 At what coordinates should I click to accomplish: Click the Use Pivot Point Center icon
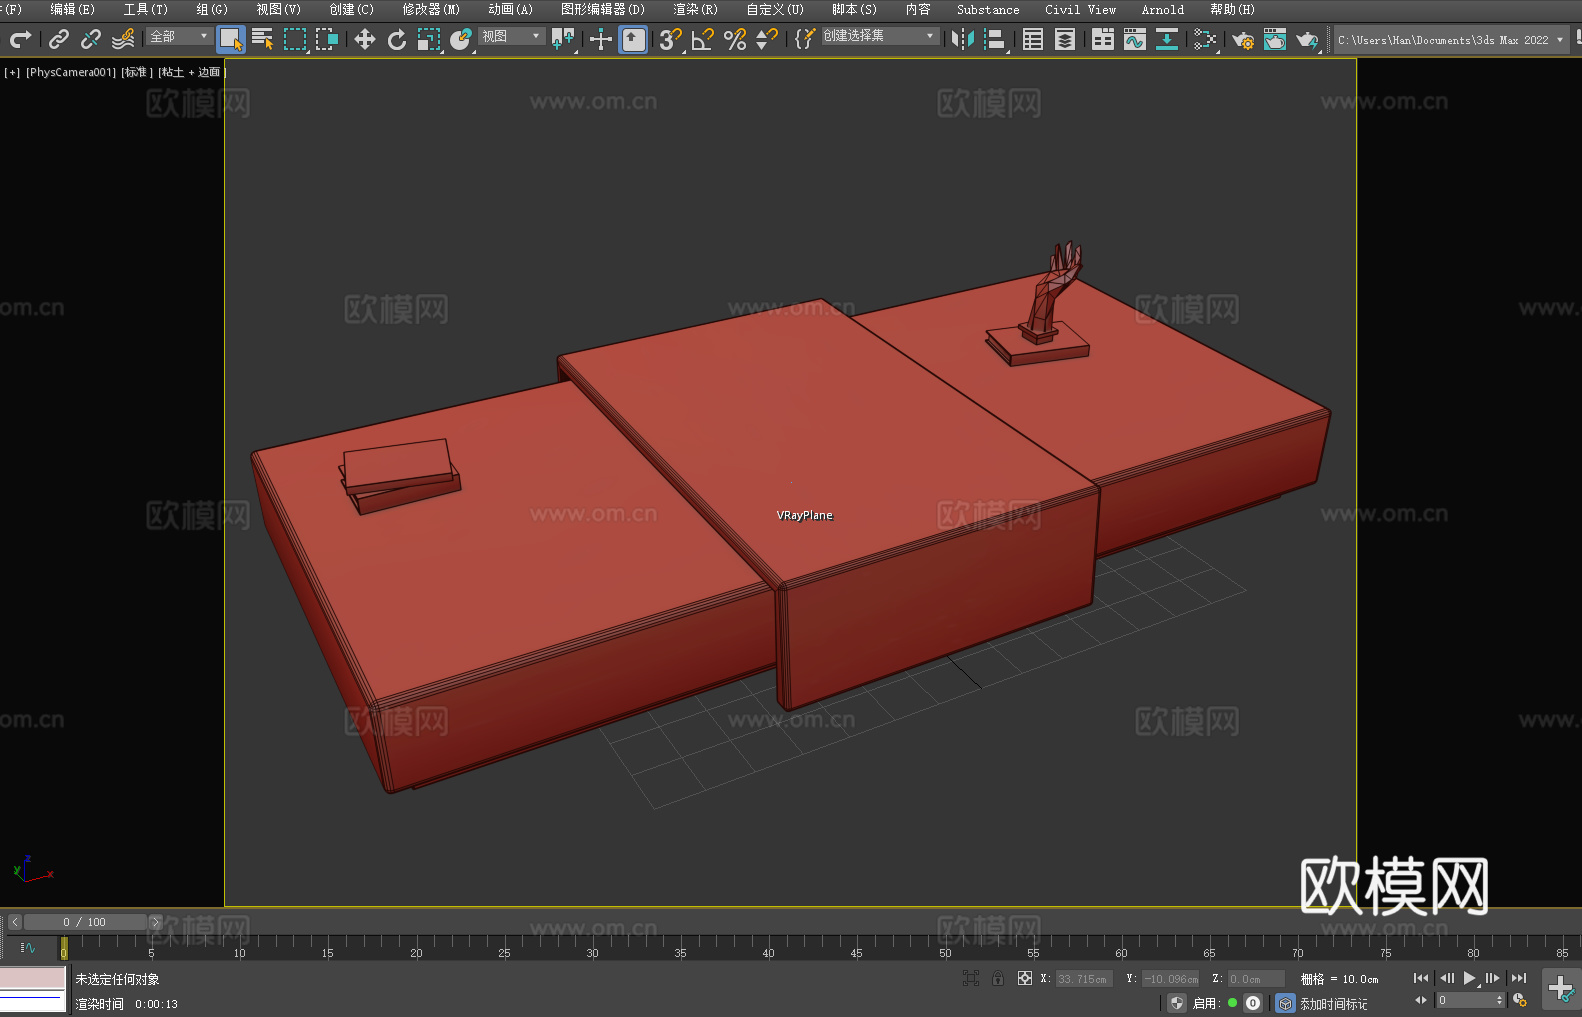tap(563, 39)
